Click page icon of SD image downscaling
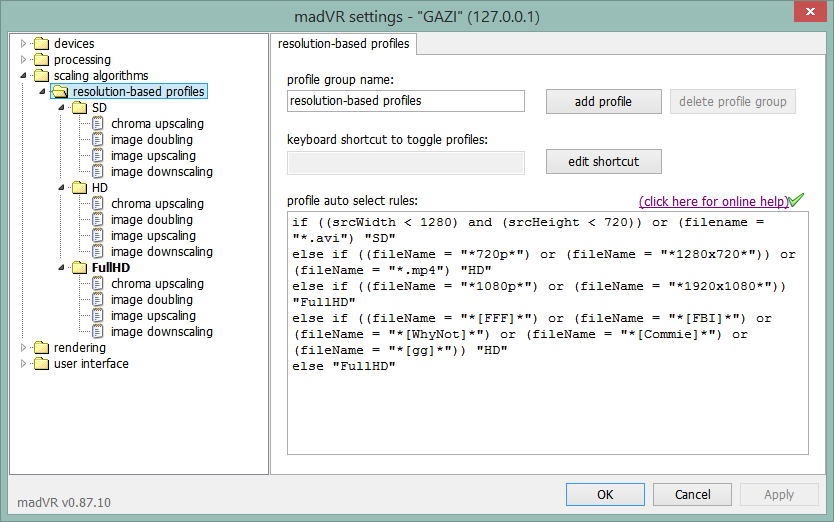Screen dimensions: 834x522 point(97,171)
